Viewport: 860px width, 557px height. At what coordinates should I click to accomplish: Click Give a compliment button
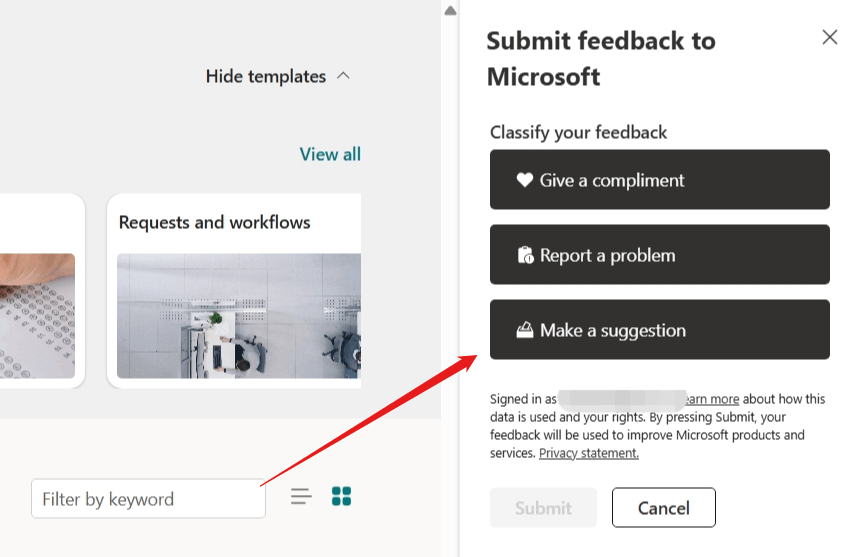click(x=659, y=180)
